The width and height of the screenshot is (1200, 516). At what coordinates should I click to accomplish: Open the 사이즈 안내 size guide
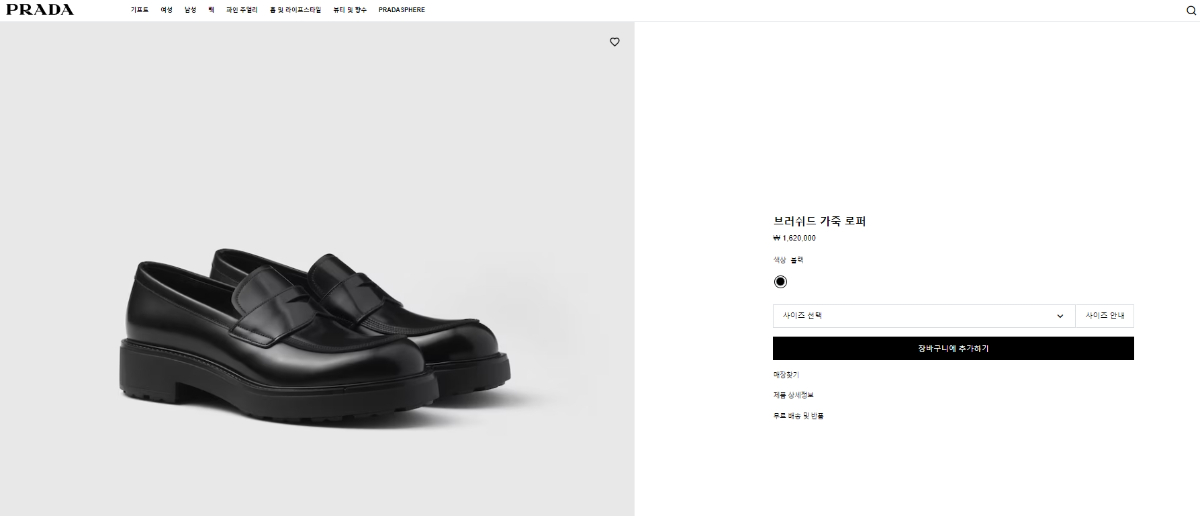click(1105, 316)
